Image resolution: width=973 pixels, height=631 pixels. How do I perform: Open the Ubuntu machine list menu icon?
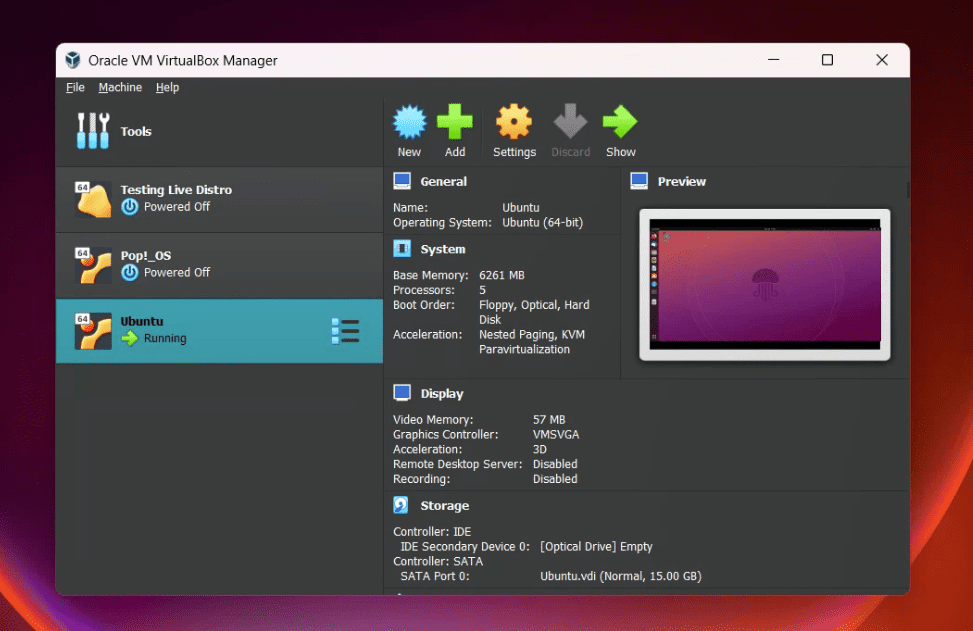(345, 331)
